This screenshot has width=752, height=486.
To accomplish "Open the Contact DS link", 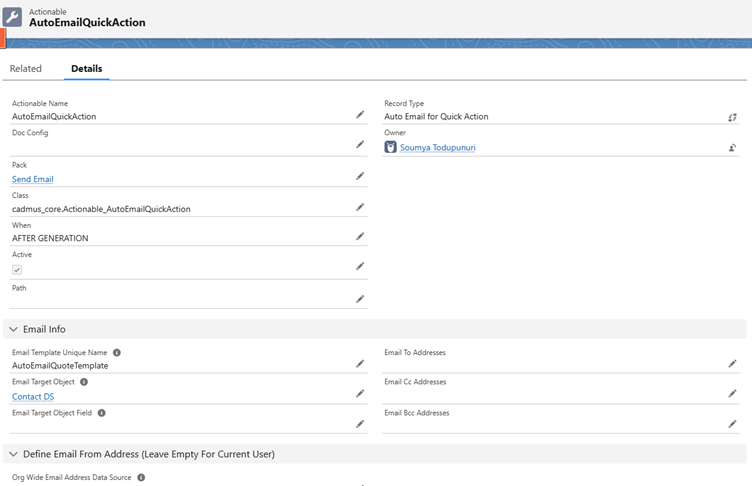I will pyautogui.click(x=33, y=397).
